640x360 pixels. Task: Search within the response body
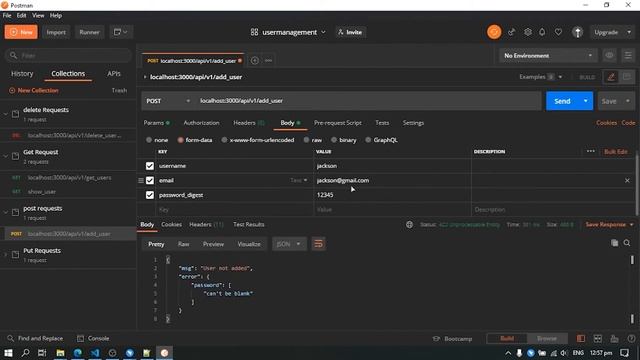tap(627, 243)
